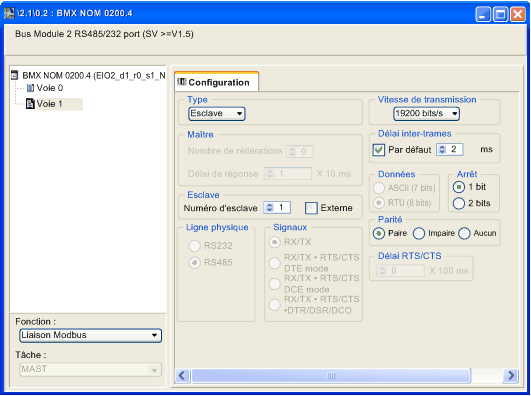
Task: Choose Aucun parity option
Action: [464, 233]
